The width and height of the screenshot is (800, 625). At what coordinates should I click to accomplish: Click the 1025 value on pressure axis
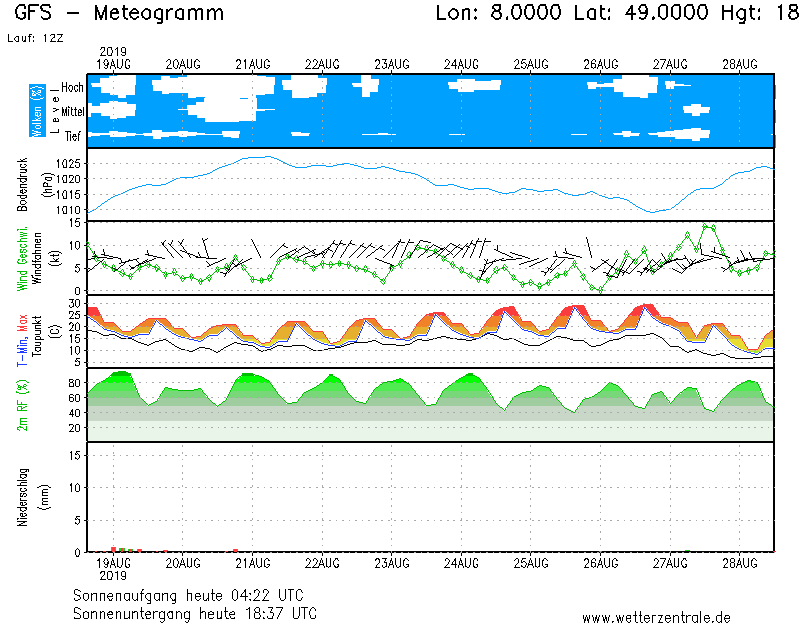pos(68,163)
